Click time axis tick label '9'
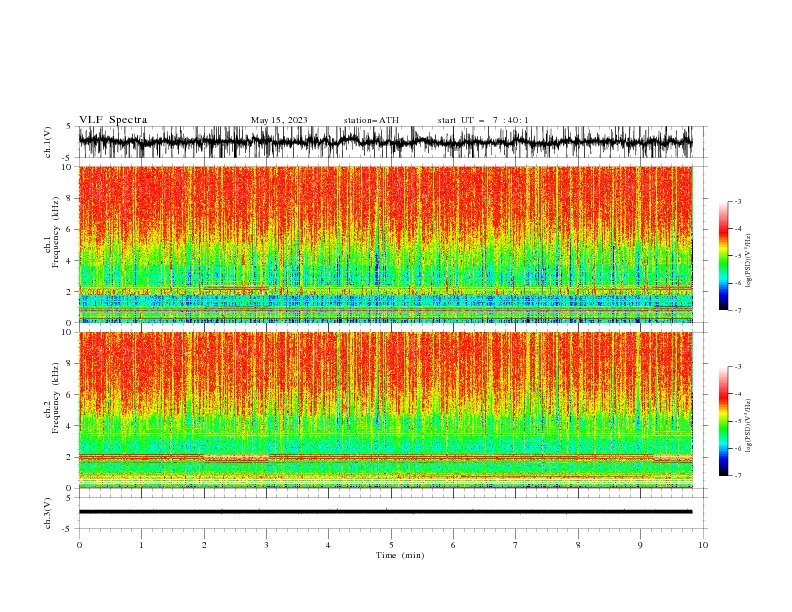The image size is (792, 612). tap(640, 545)
